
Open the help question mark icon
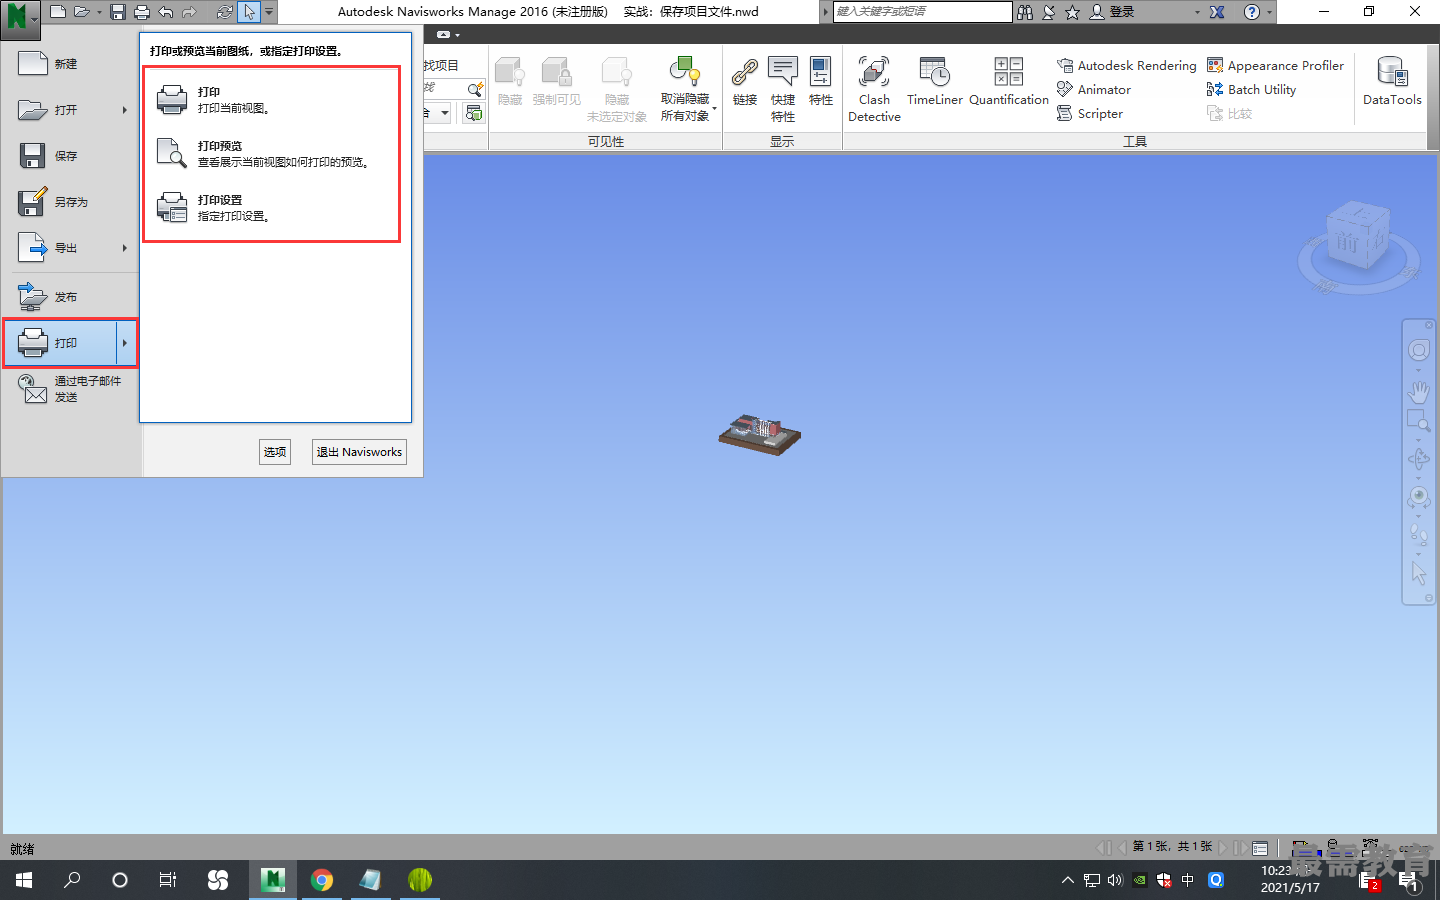[1252, 12]
